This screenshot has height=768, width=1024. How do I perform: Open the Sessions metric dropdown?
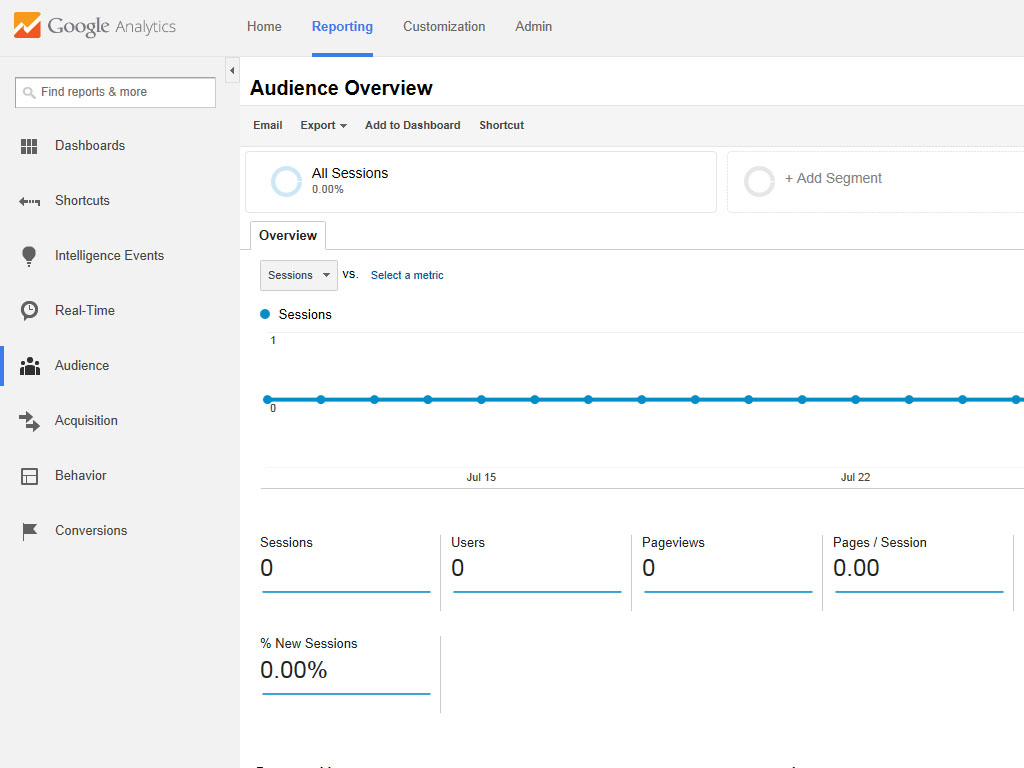tap(298, 276)
